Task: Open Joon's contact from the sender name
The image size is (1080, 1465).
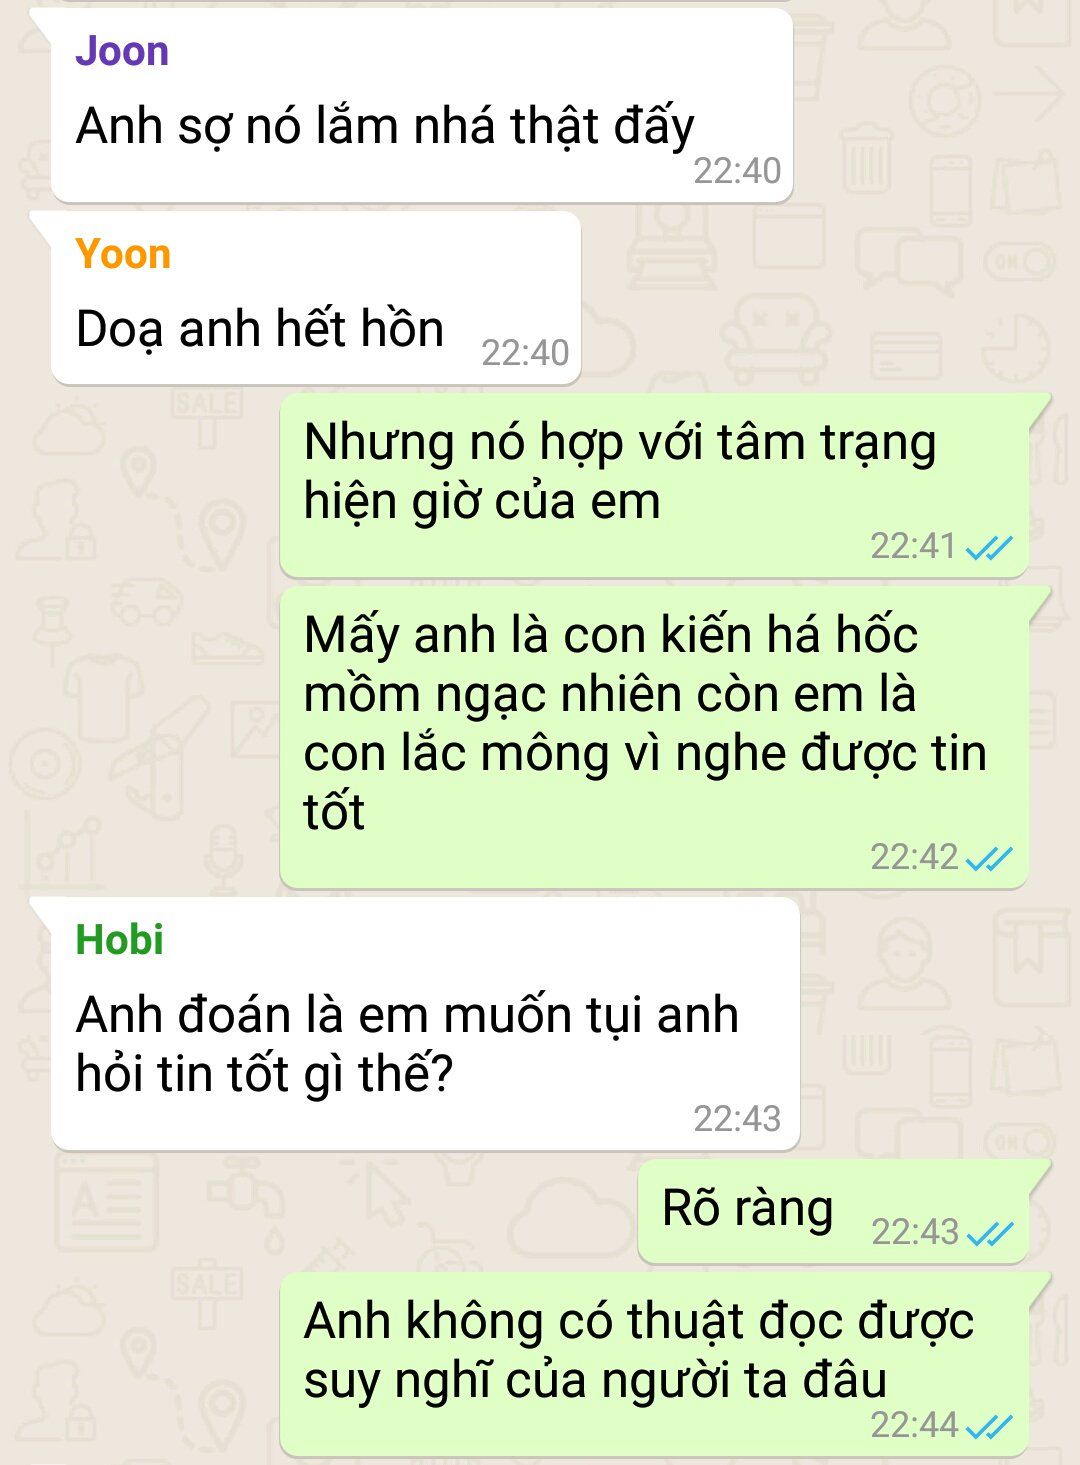Action: coord(122,51)
